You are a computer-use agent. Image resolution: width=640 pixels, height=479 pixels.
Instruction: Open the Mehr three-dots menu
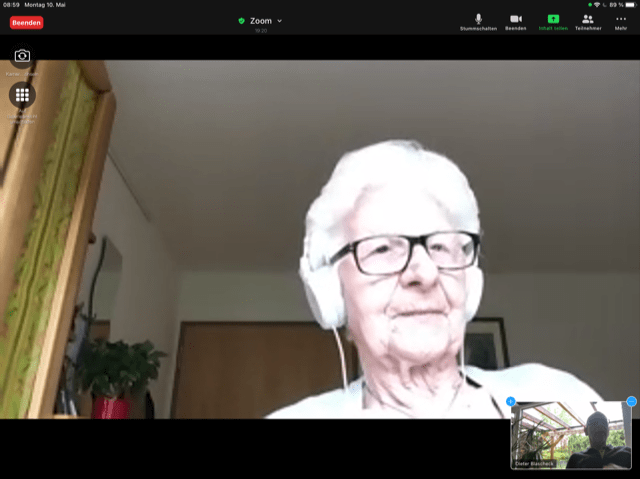pos(621,21)
